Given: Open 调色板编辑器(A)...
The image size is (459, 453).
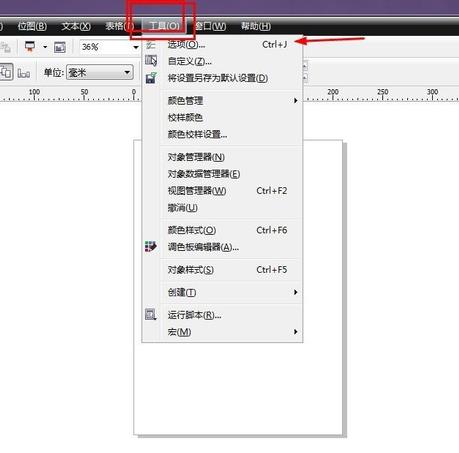Looking at the screenshot, I should coord(222,247).
